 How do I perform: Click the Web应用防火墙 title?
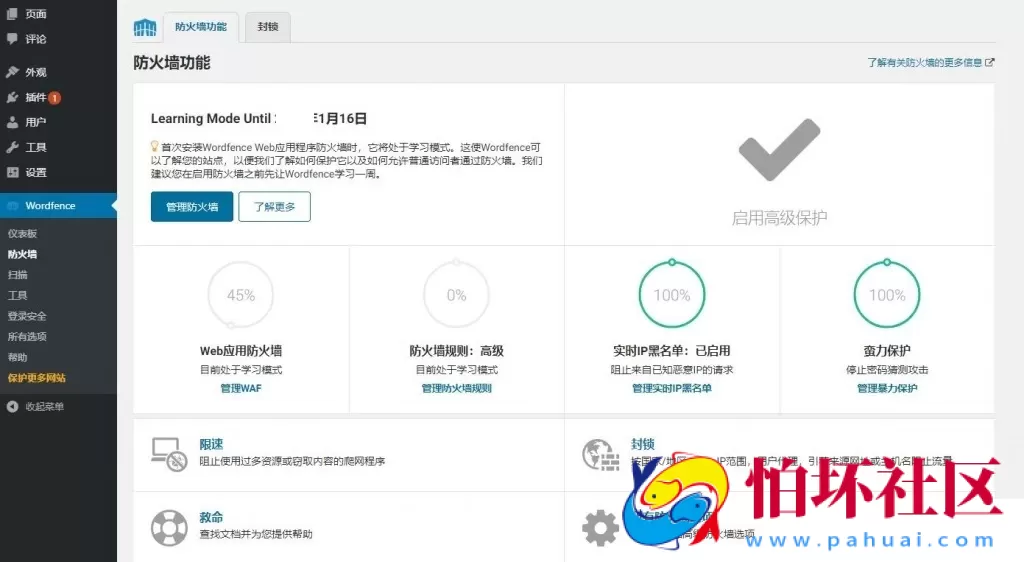pyautogui.click(x=241, y=351)
